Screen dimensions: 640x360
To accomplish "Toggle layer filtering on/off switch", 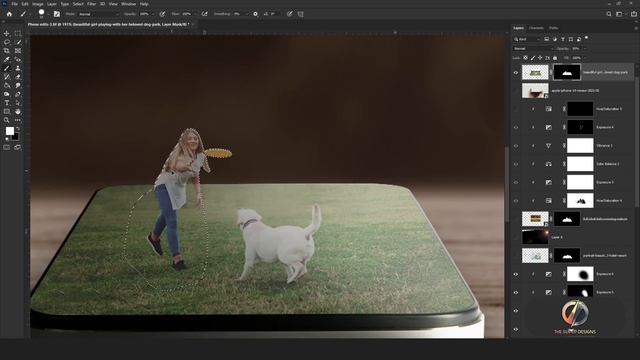I will [x=587, y=38].
